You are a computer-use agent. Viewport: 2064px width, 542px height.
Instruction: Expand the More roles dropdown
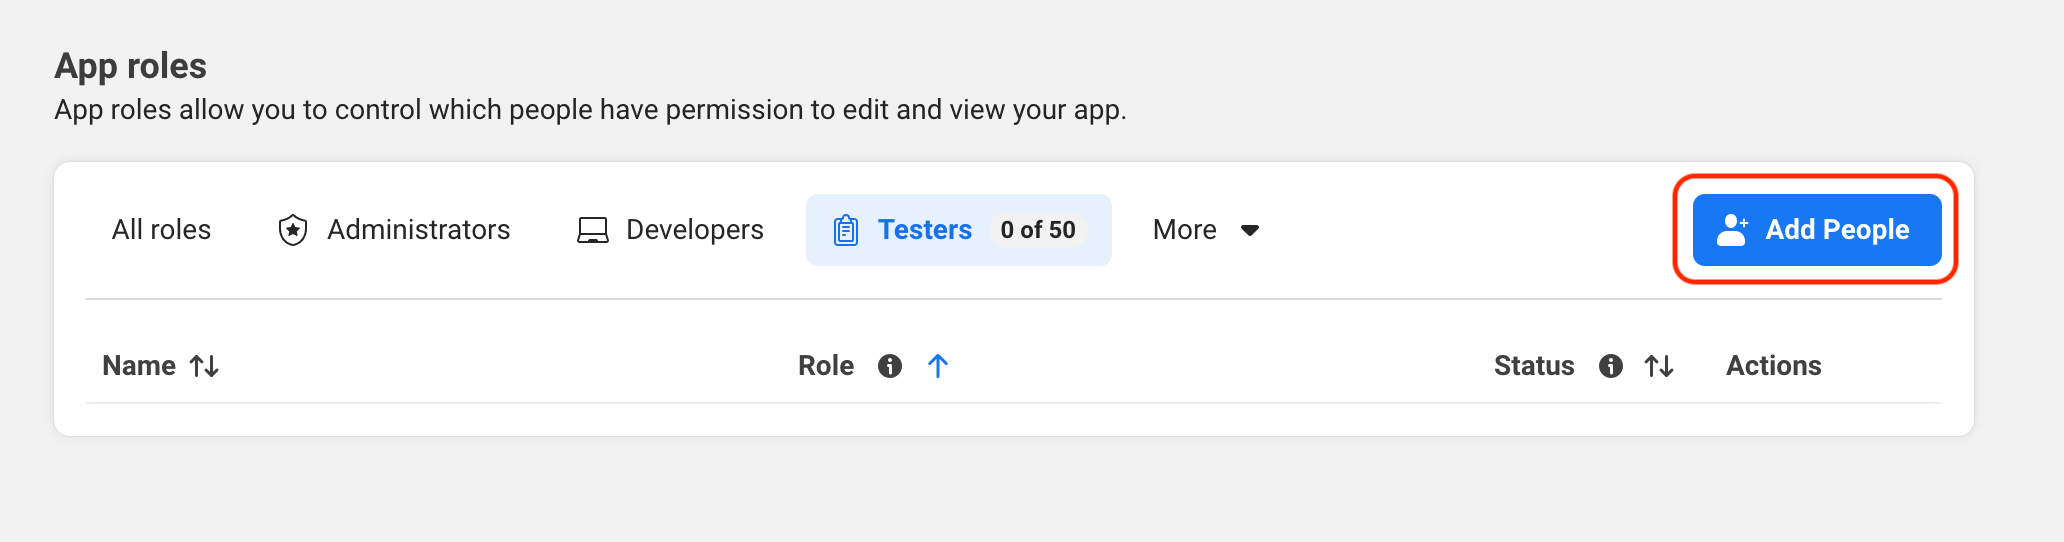coord(1206,230)
